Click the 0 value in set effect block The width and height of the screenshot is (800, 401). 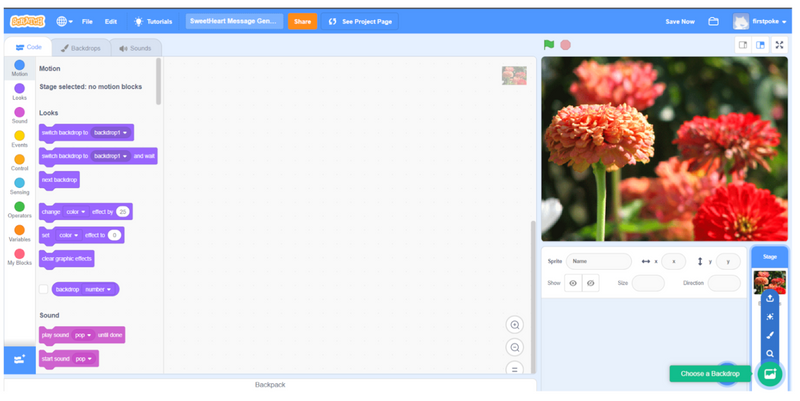(115, 235)
